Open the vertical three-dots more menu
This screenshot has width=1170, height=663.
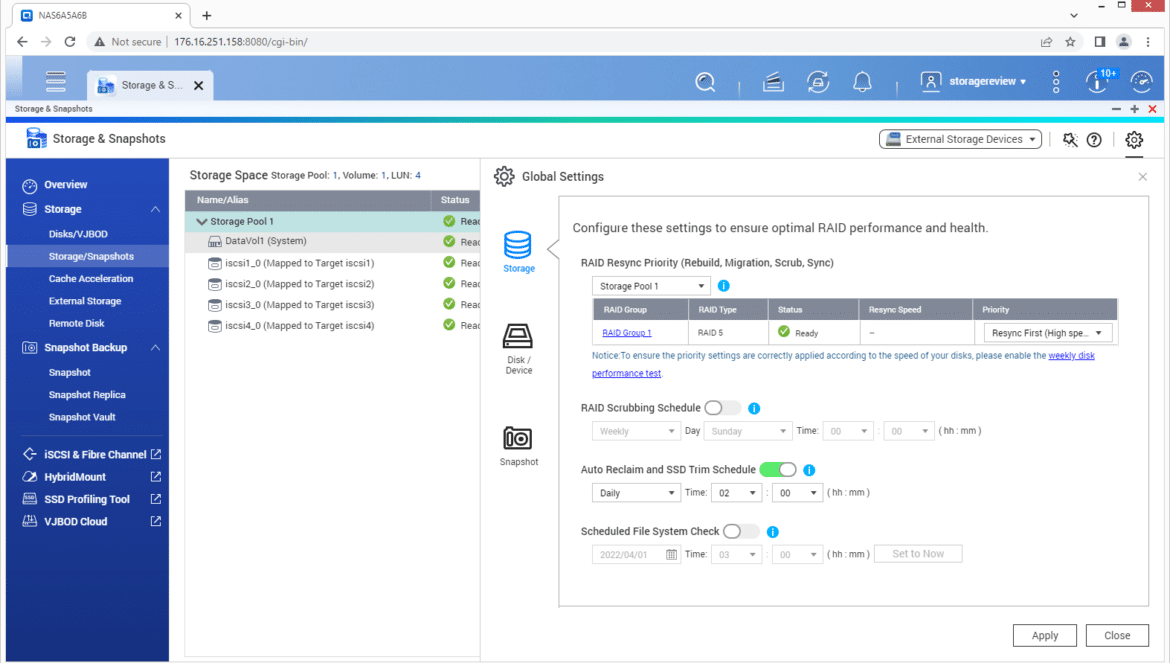[1056, 81]
